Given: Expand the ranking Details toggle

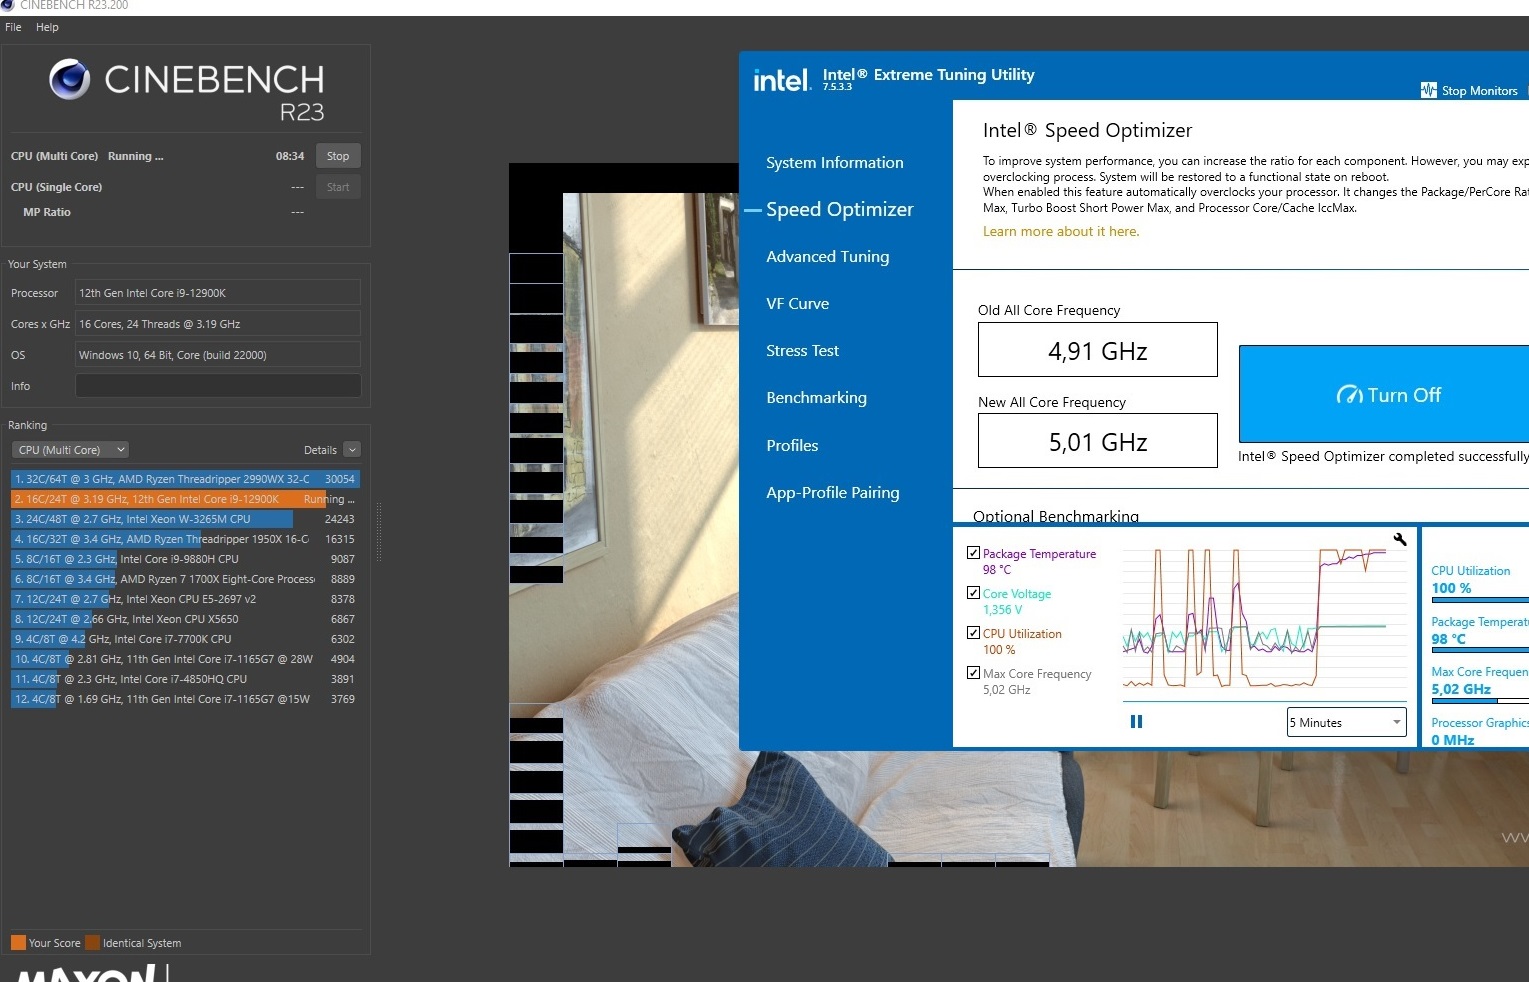Looking at the screenshot, I should pyautogui.click(x=352, y=450).
